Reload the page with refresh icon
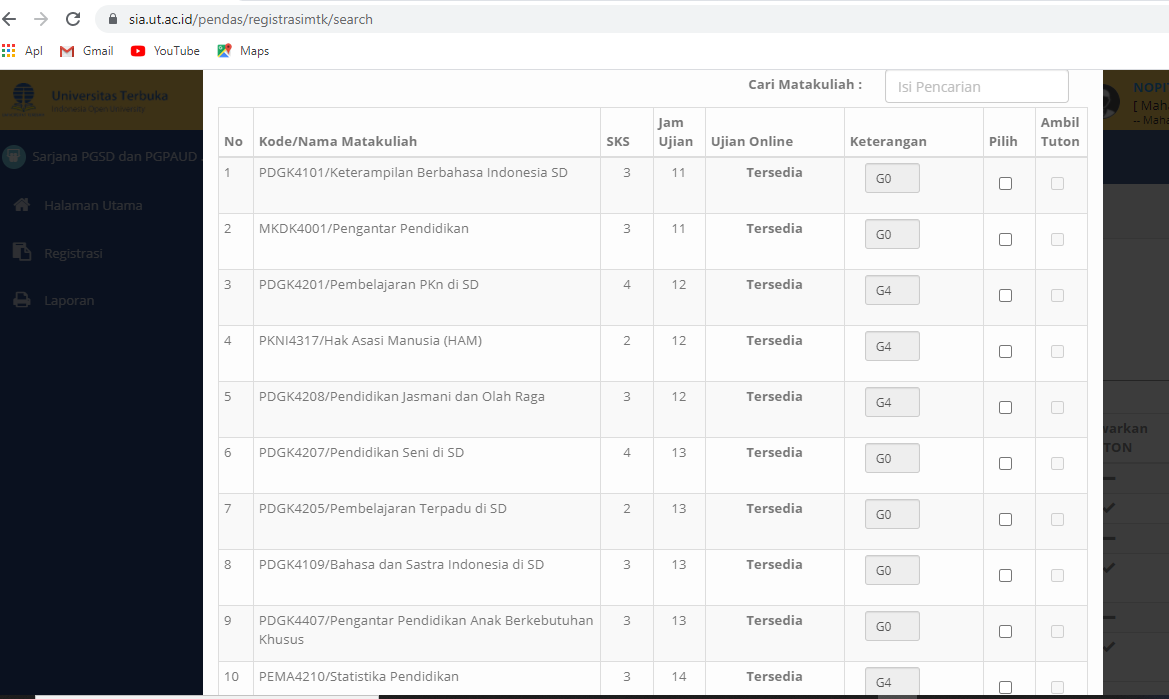Viewport: 1169px width, 699px height. point(72,19)
